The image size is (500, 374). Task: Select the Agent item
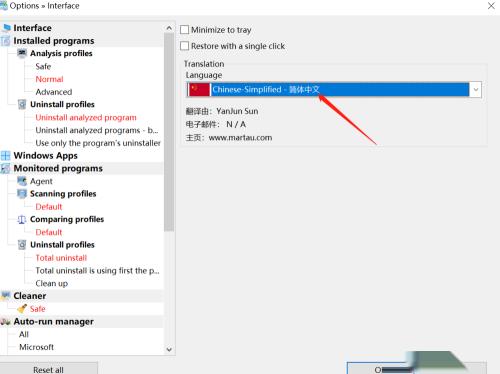[x=41, y=181]
